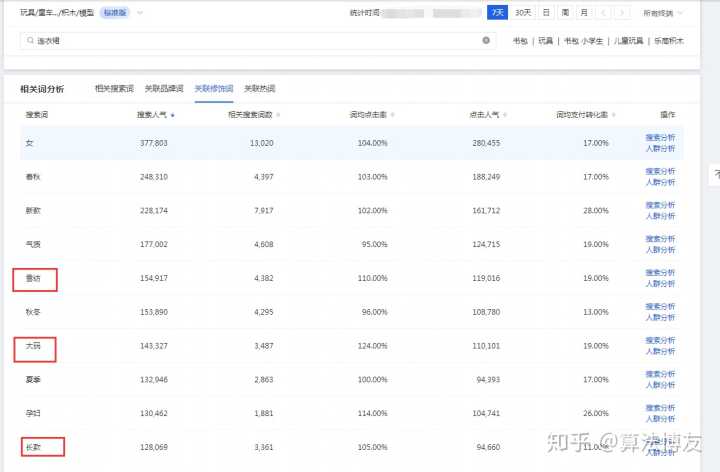
Task: Select the 7天 time range
Action: (x=497, y=13)
